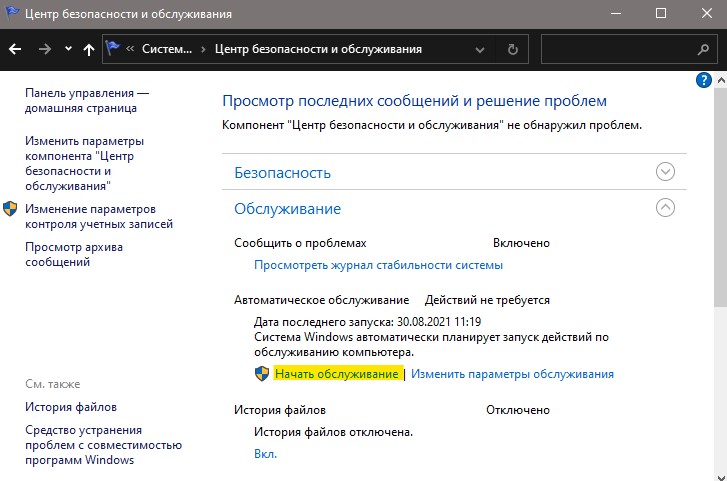Open "Изменение параметров контроля учетных записей"
This screenshot has width=727, height=481.
point(99,216)
